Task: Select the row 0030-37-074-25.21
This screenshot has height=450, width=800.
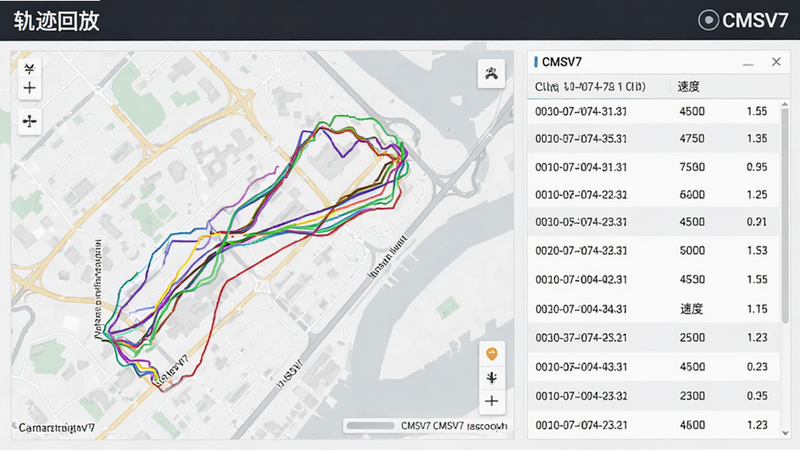Action: [654, 337]
